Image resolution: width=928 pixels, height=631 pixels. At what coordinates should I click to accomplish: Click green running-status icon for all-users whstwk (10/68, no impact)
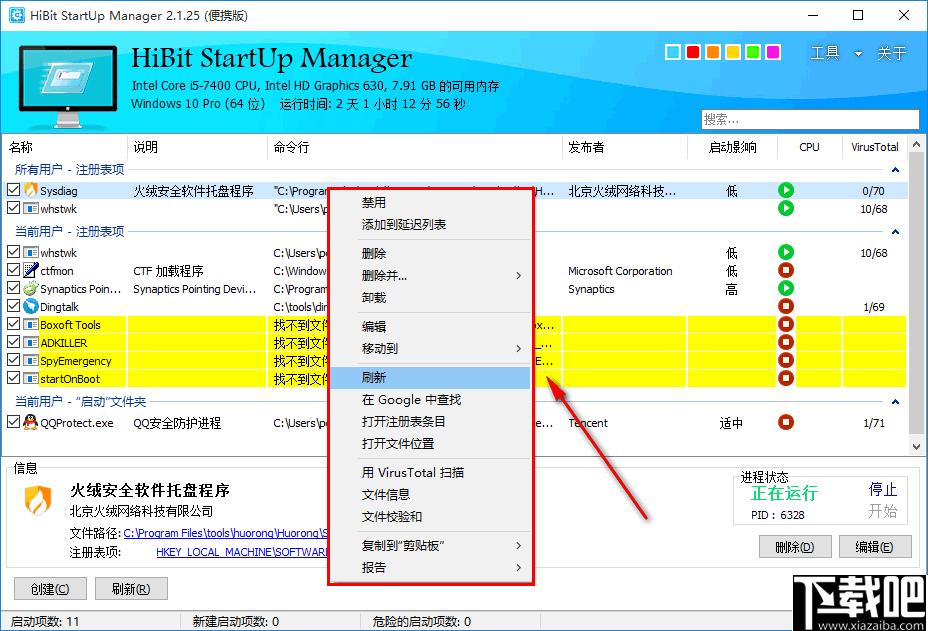pyautogui.click(x=785, y=208)
